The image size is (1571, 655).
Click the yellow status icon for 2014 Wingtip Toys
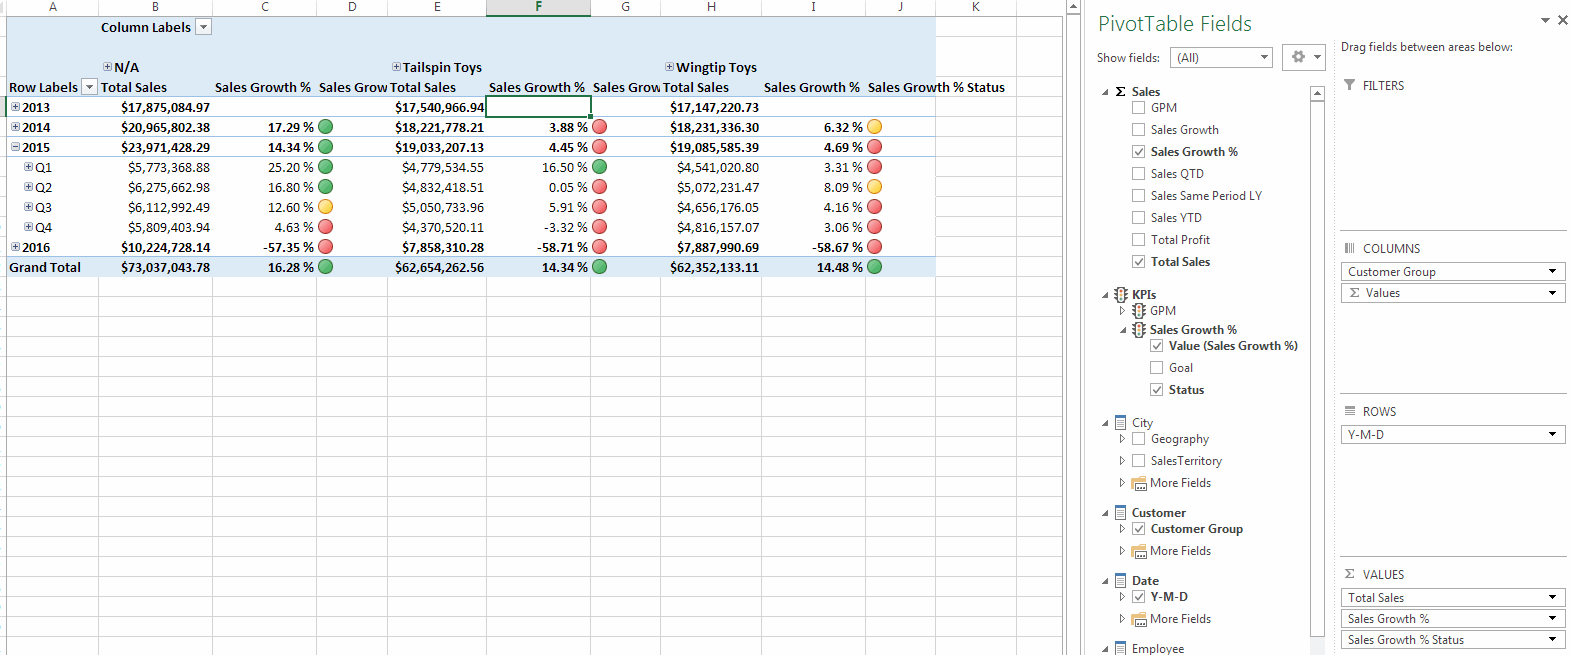point(874,127)
